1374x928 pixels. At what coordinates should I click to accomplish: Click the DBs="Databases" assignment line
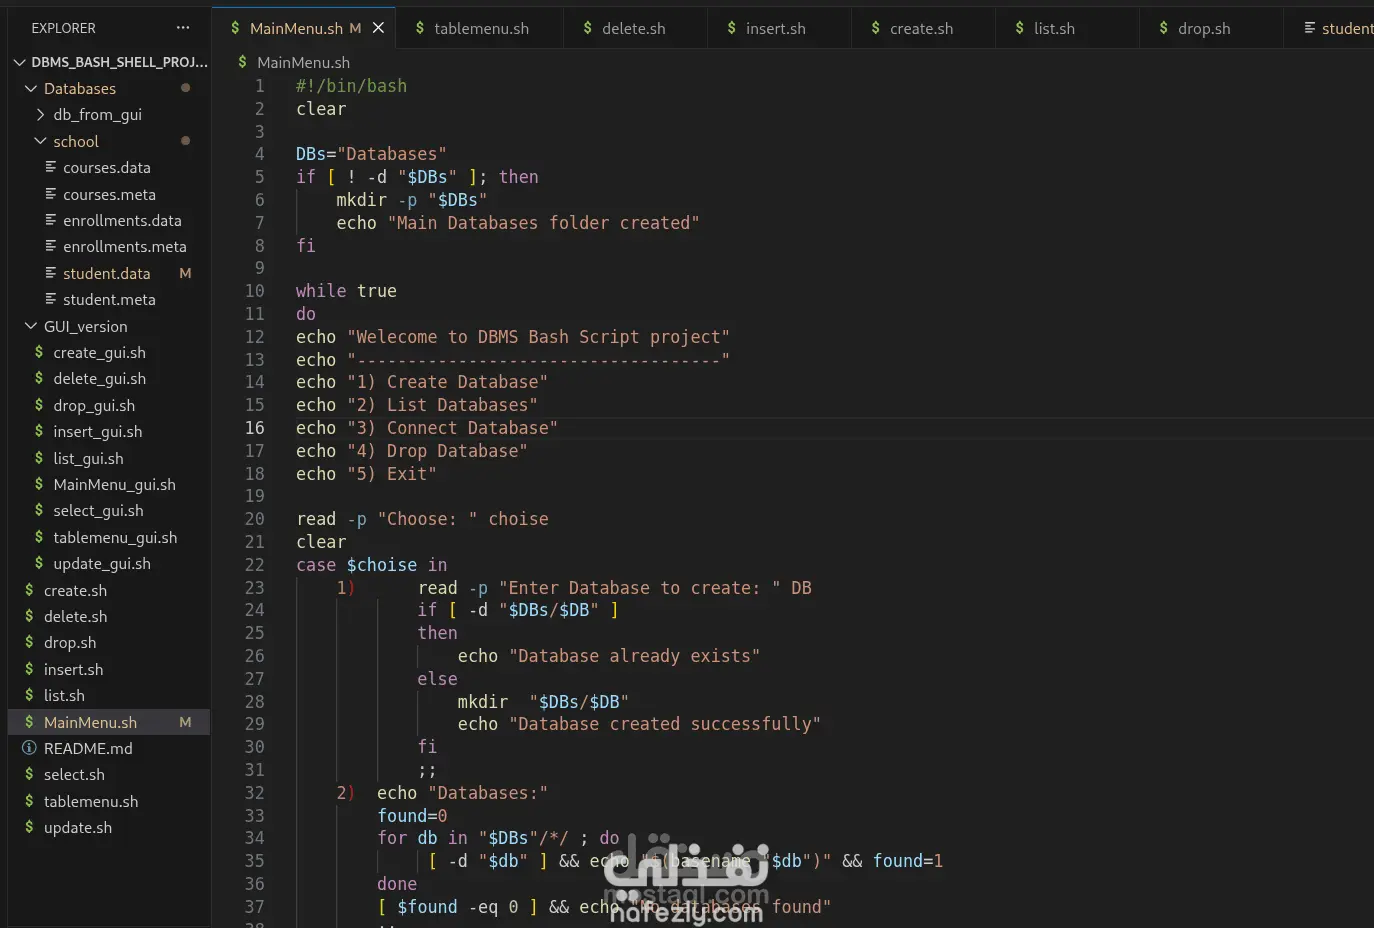click(x=371, y=154)
